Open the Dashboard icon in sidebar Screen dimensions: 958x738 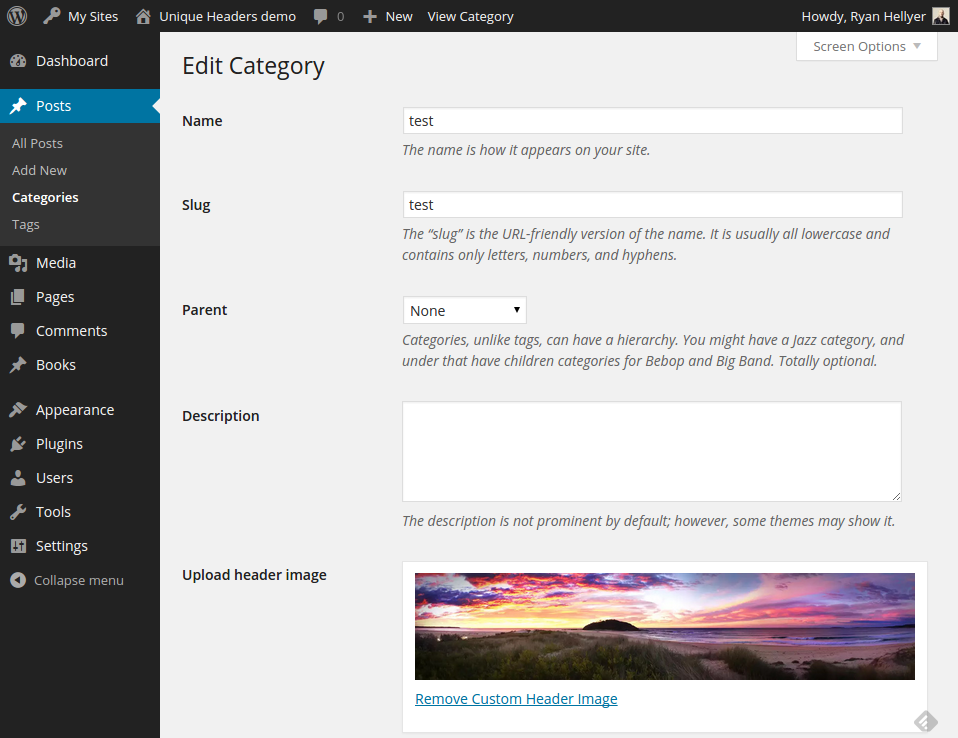pos(18,61)
